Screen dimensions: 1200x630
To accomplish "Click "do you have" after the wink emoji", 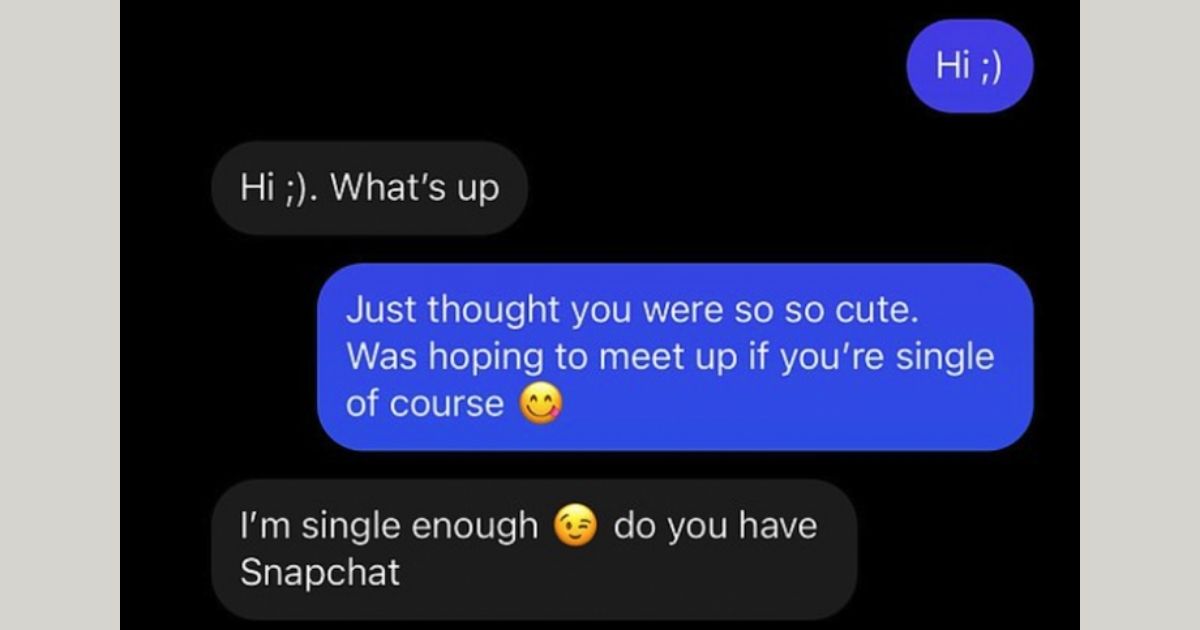I will [715, 525].
